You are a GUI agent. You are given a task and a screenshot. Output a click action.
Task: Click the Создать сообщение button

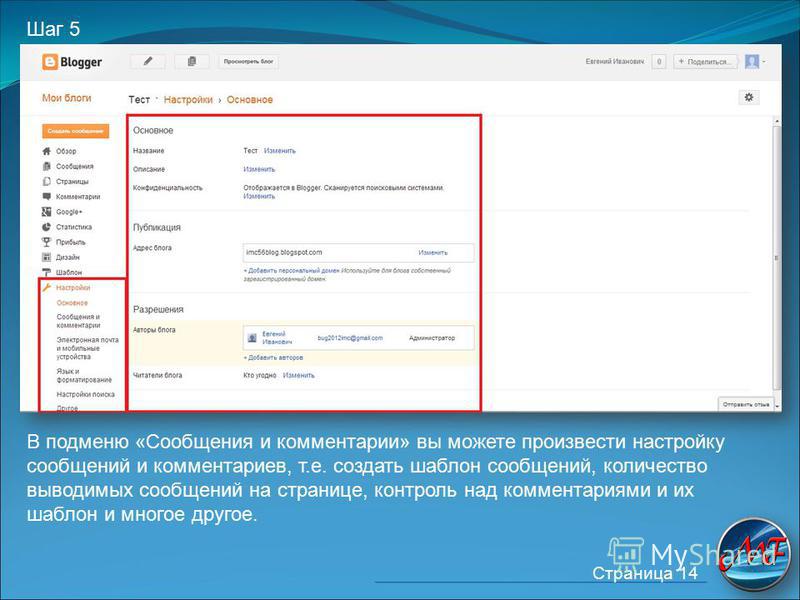click(76, 131)
